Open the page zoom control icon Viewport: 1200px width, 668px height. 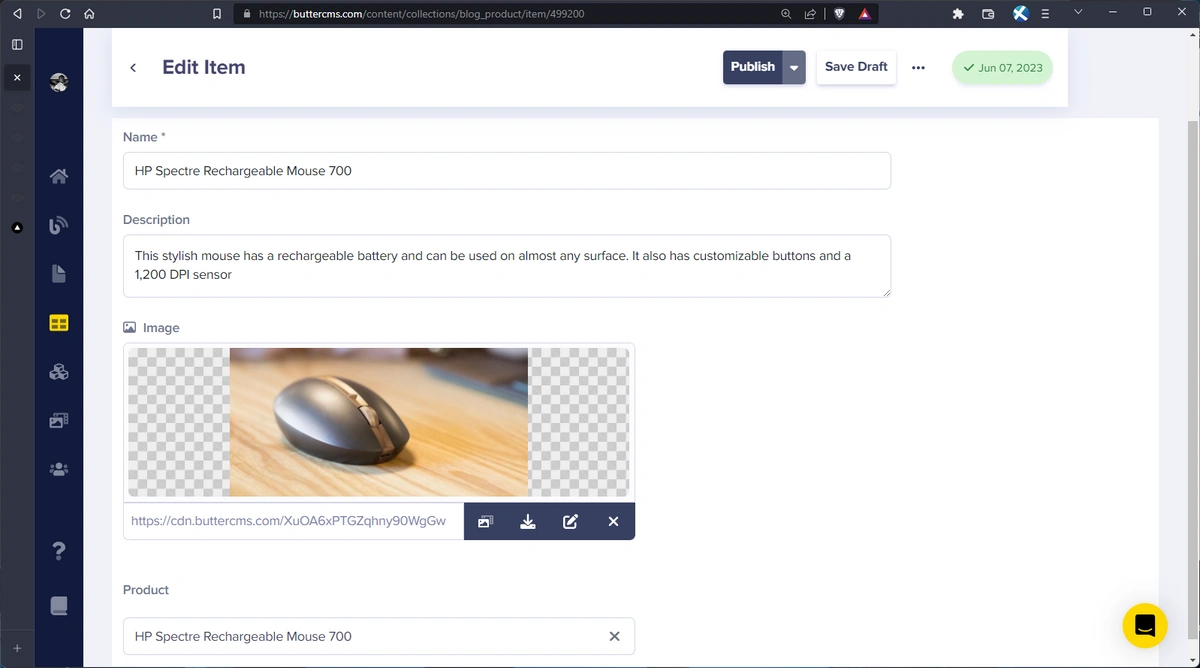(786, 14)
